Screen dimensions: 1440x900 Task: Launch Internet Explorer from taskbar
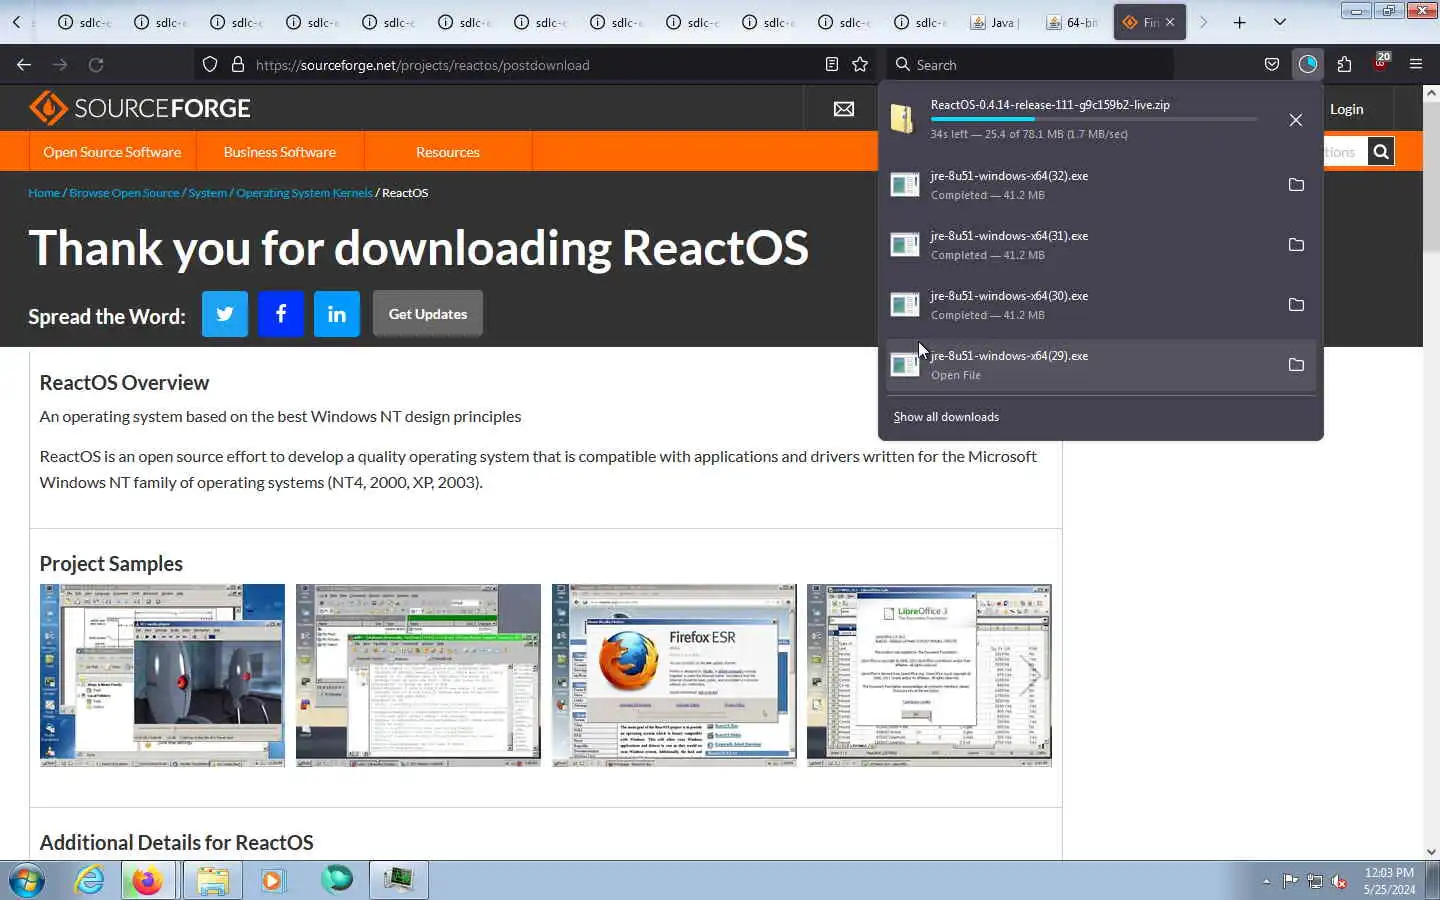pyautogui.click(x=89, y=880)
